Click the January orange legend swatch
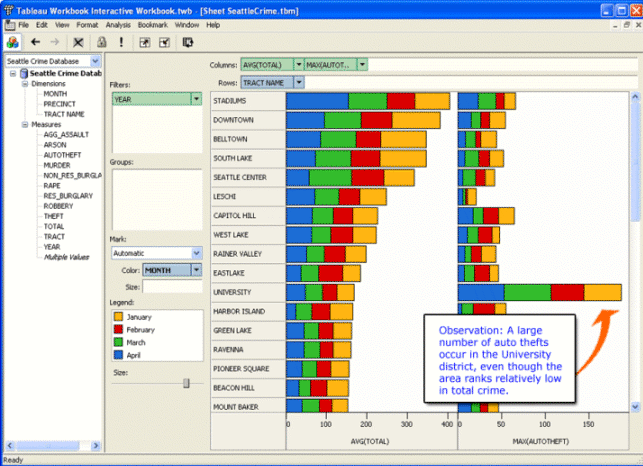This screenshot has width=643, height=466. pyautogui.click(x=118, y=316)
